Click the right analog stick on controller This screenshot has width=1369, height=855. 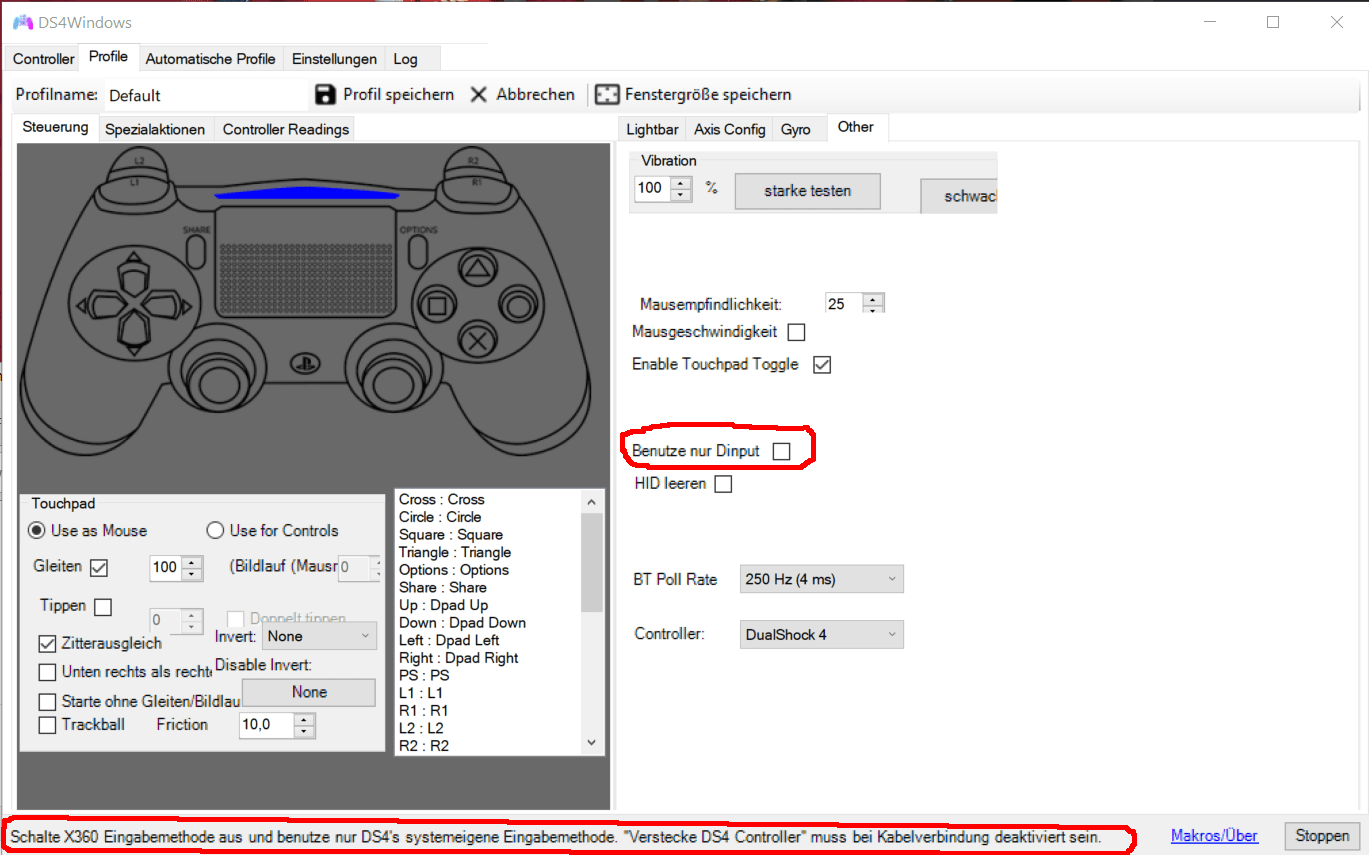[x=391, y=380]
